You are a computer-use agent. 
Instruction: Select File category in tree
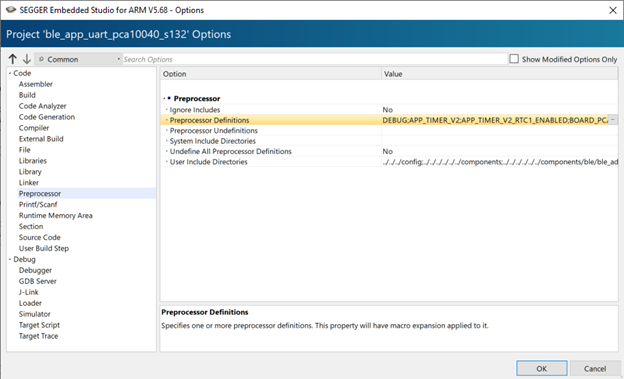25,150
